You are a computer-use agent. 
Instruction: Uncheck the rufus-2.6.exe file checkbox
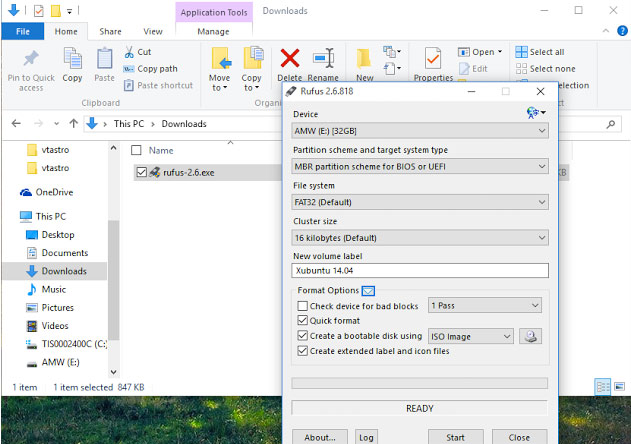click(141, 172)
